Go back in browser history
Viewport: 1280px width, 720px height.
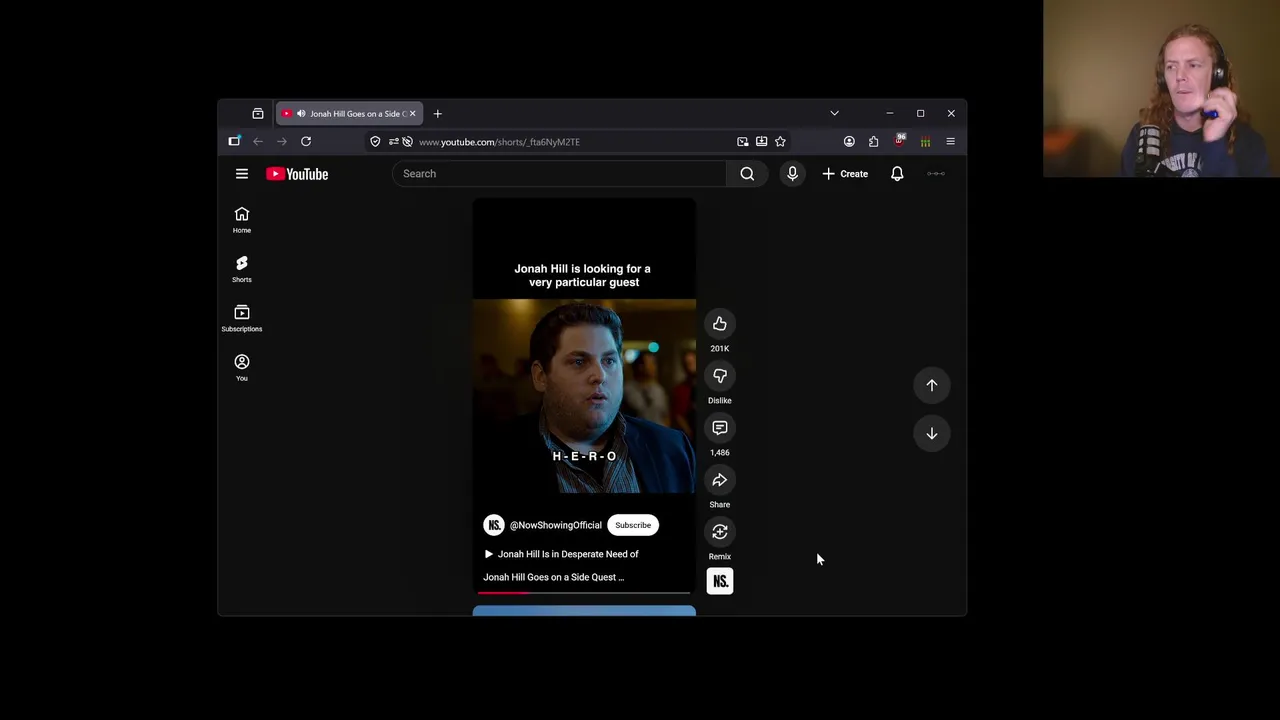point(258,142)
